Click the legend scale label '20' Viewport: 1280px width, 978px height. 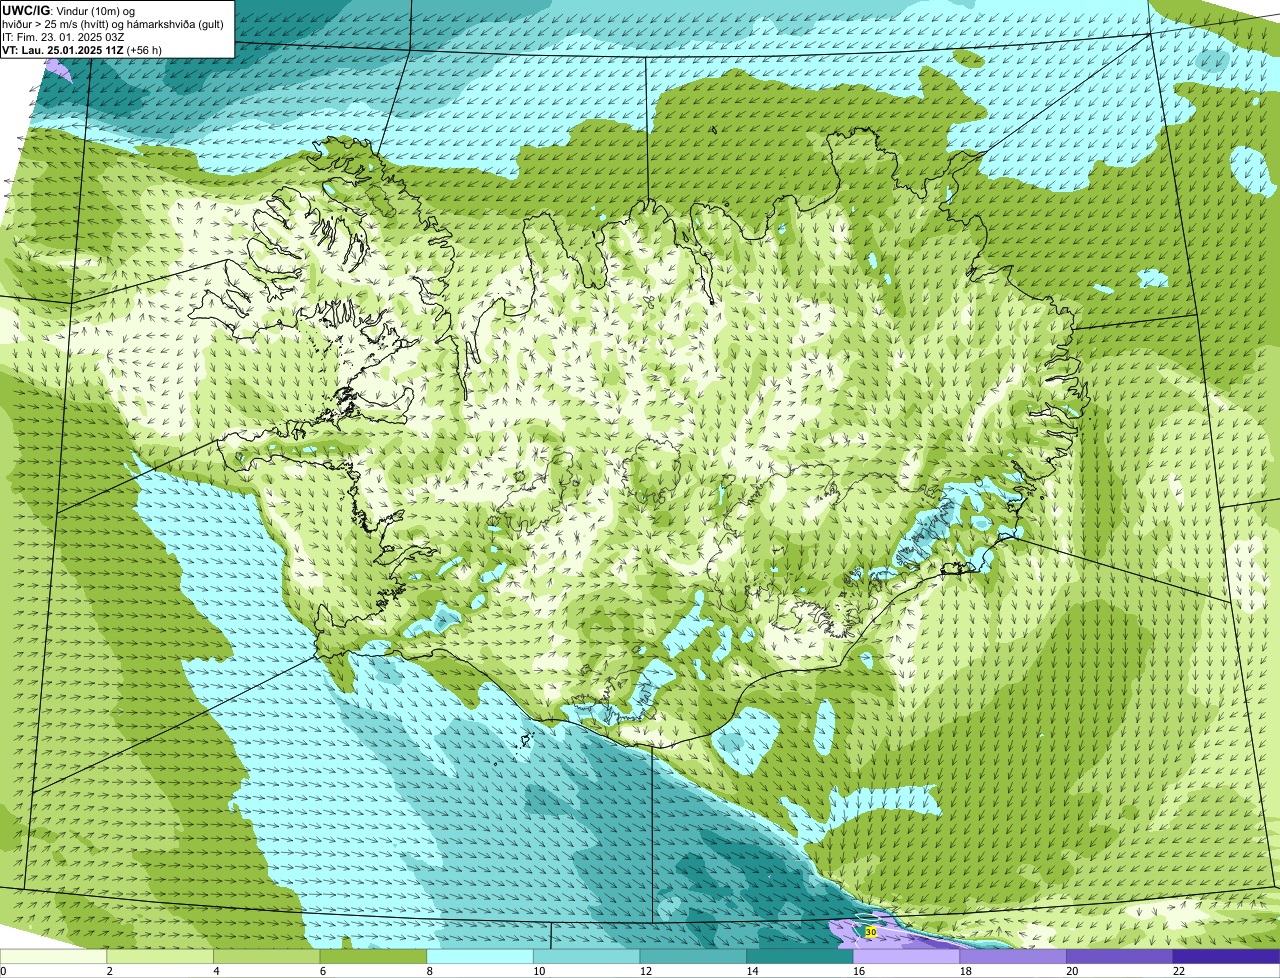[x=1072, y=971]
